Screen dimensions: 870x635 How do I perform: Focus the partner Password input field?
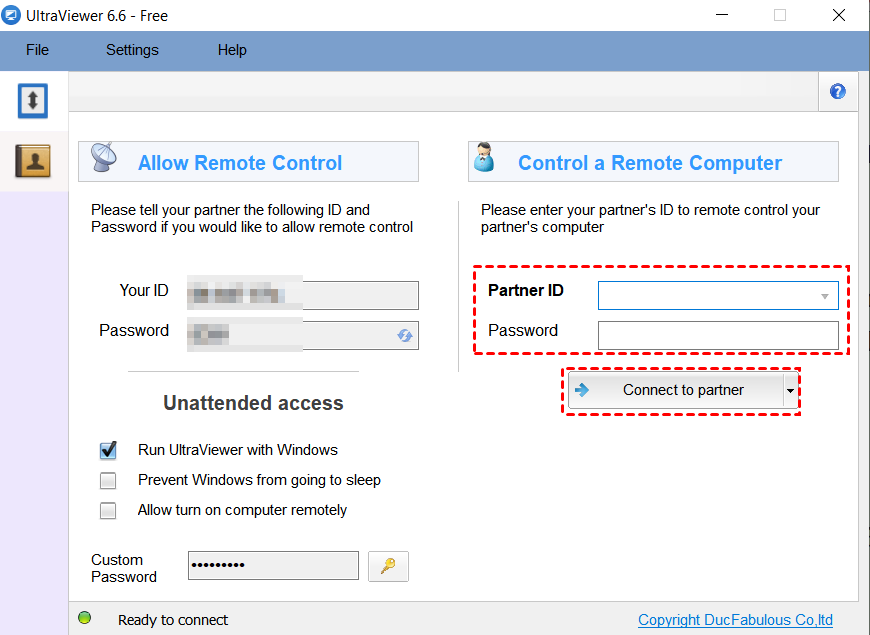coord(718,336)
